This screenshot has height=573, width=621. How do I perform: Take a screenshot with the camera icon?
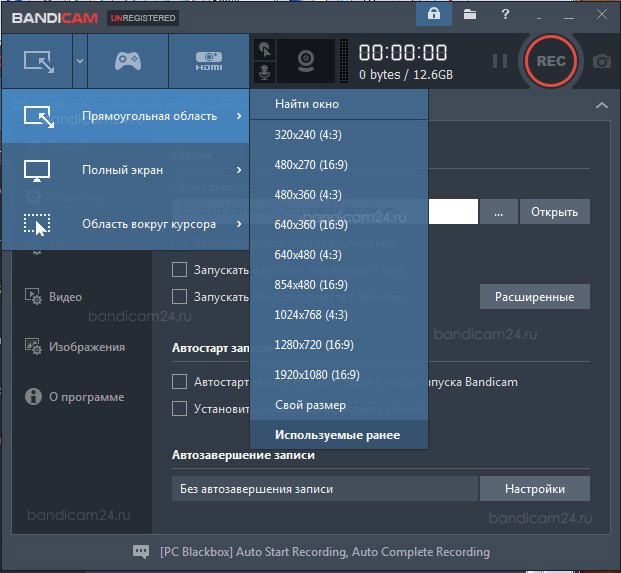pyautogui.click(x=602, y=61)
